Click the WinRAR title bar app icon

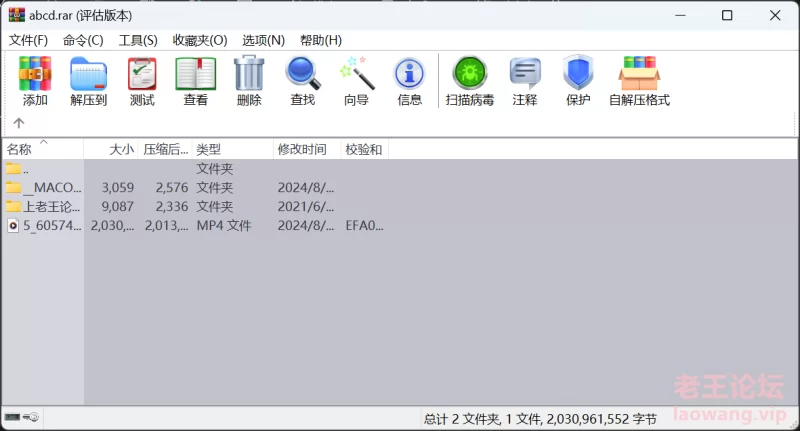point(16,15)
